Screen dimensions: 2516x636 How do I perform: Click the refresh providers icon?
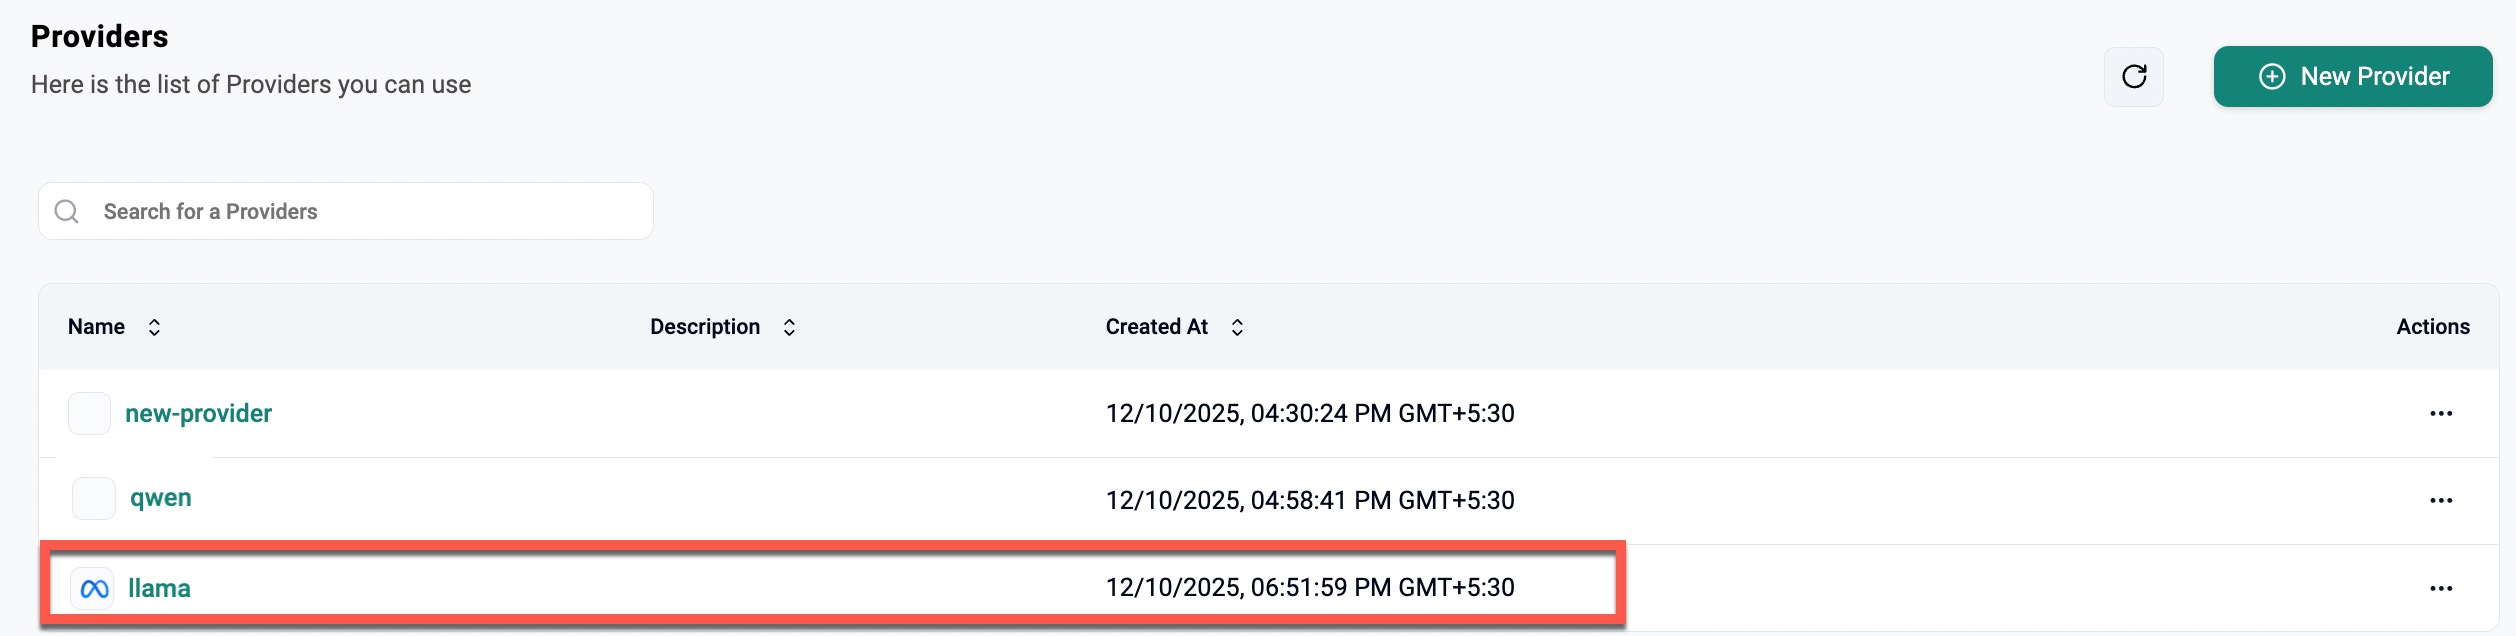point(2133,77)
